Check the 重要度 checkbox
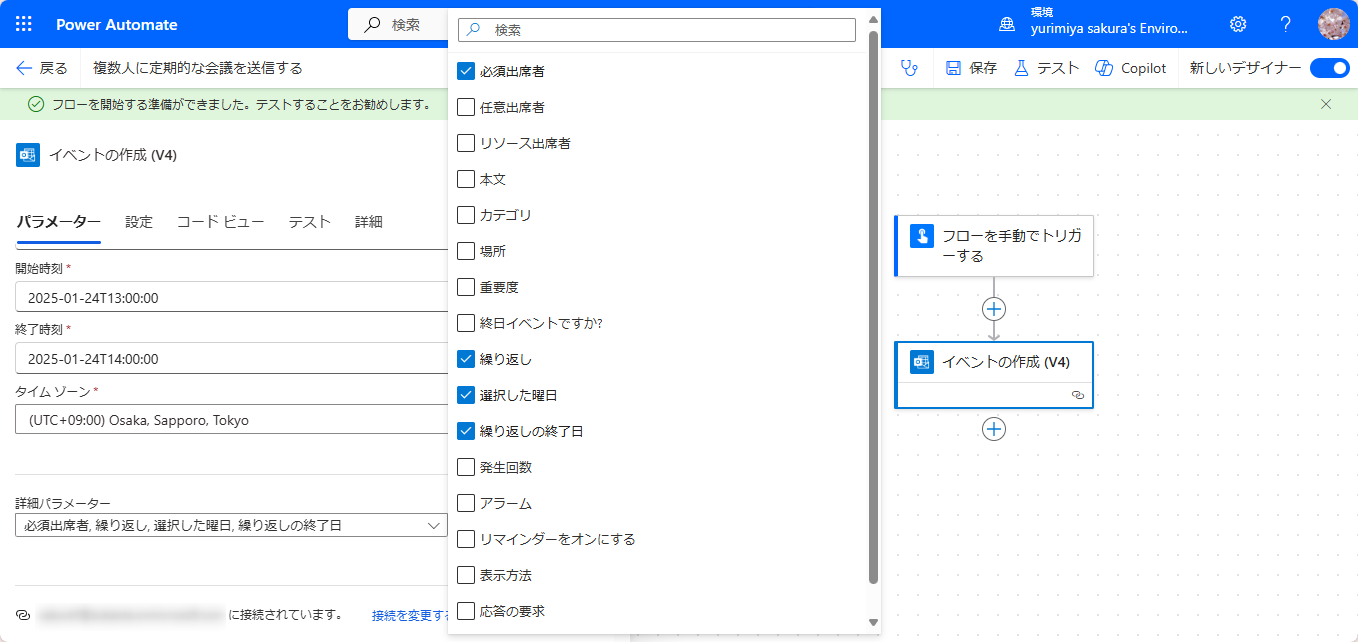Image resolution: width=1358 pixels, height=642 pixels. 466,287
